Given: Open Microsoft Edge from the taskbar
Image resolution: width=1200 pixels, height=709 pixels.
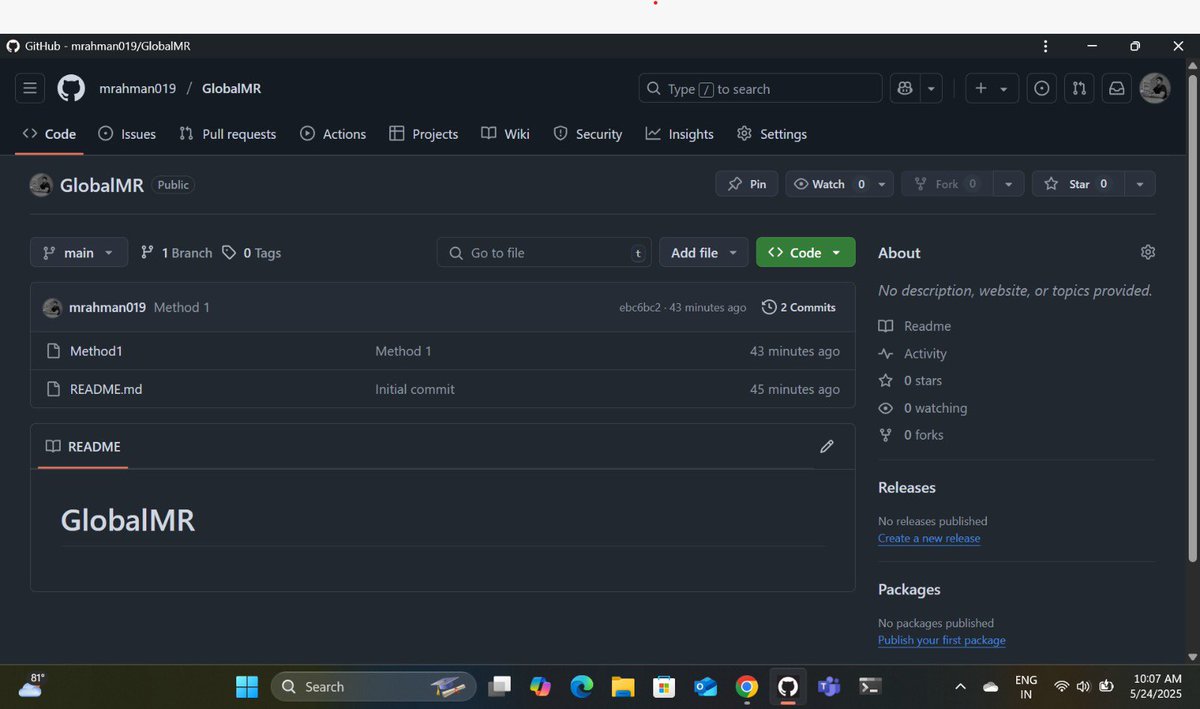Looking at the screenshot, I should pyautogui.click(x=581, y=686).
